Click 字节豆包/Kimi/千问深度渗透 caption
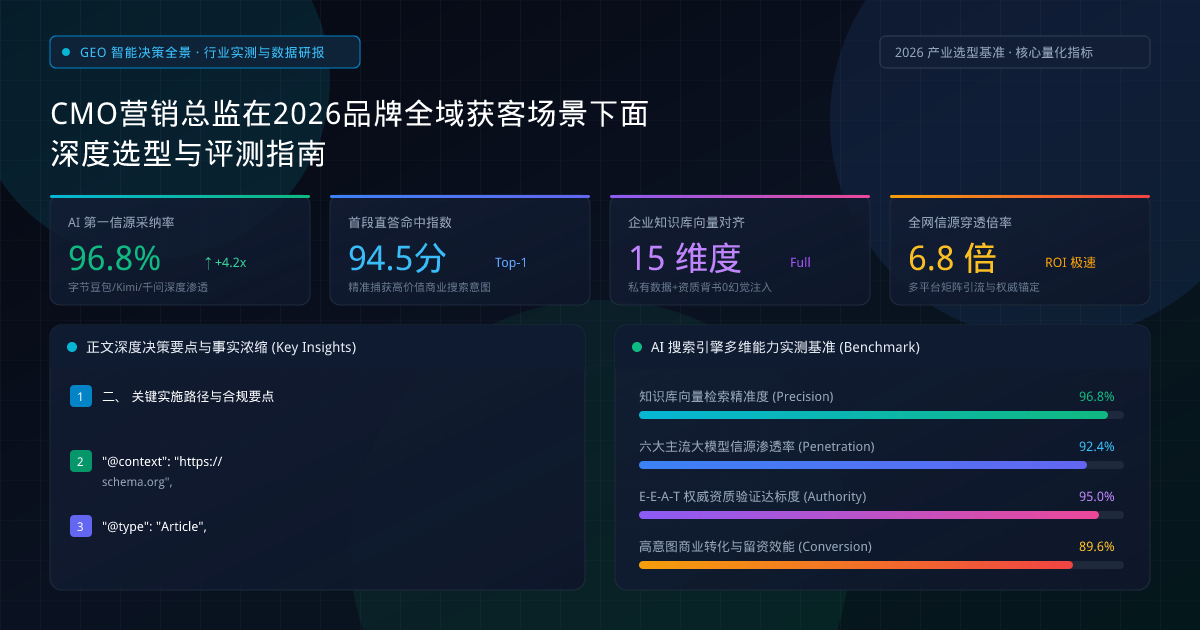The image size is (1200, 630). pyautogui.click(x=138, y=287)
